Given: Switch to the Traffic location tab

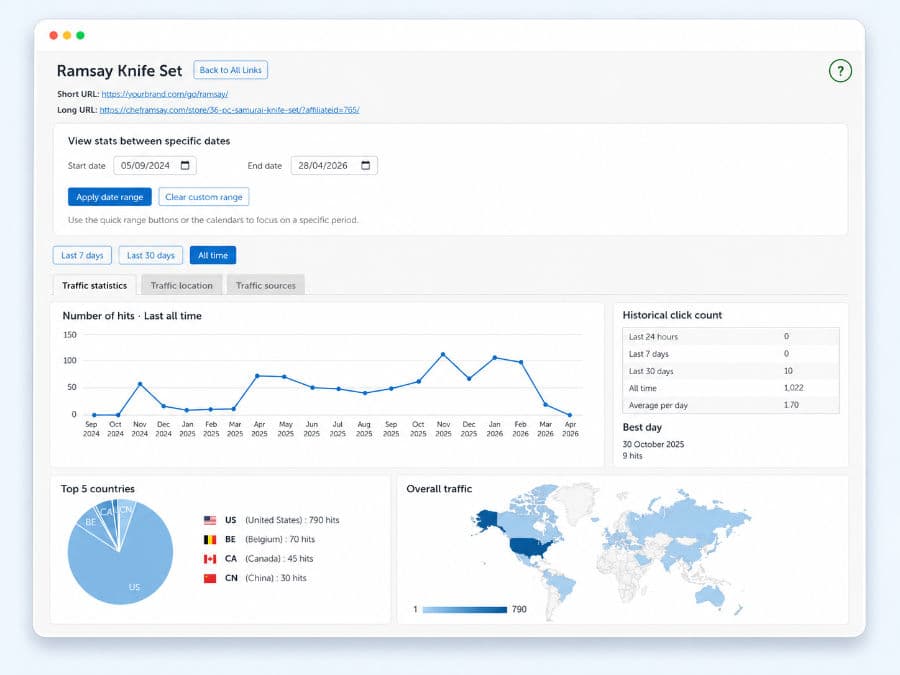Looking at the screenshot, I should click(x=181, y=285).
